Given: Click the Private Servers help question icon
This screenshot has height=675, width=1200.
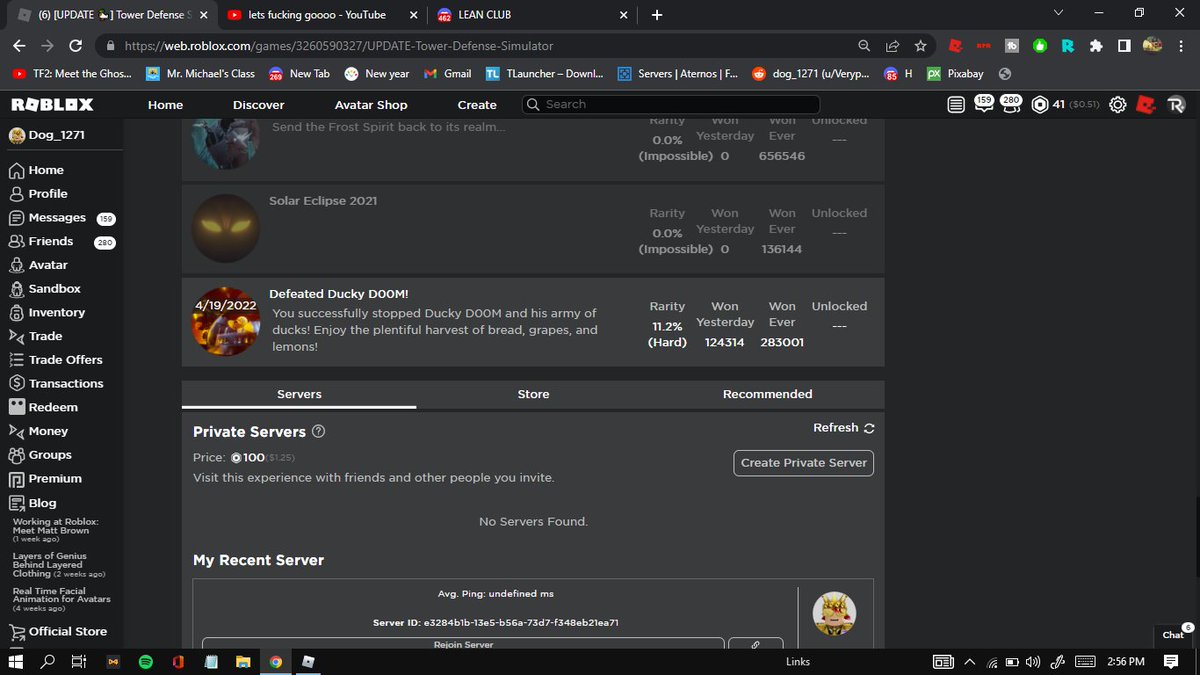Looking at the screenshot, I should [319, 432].
